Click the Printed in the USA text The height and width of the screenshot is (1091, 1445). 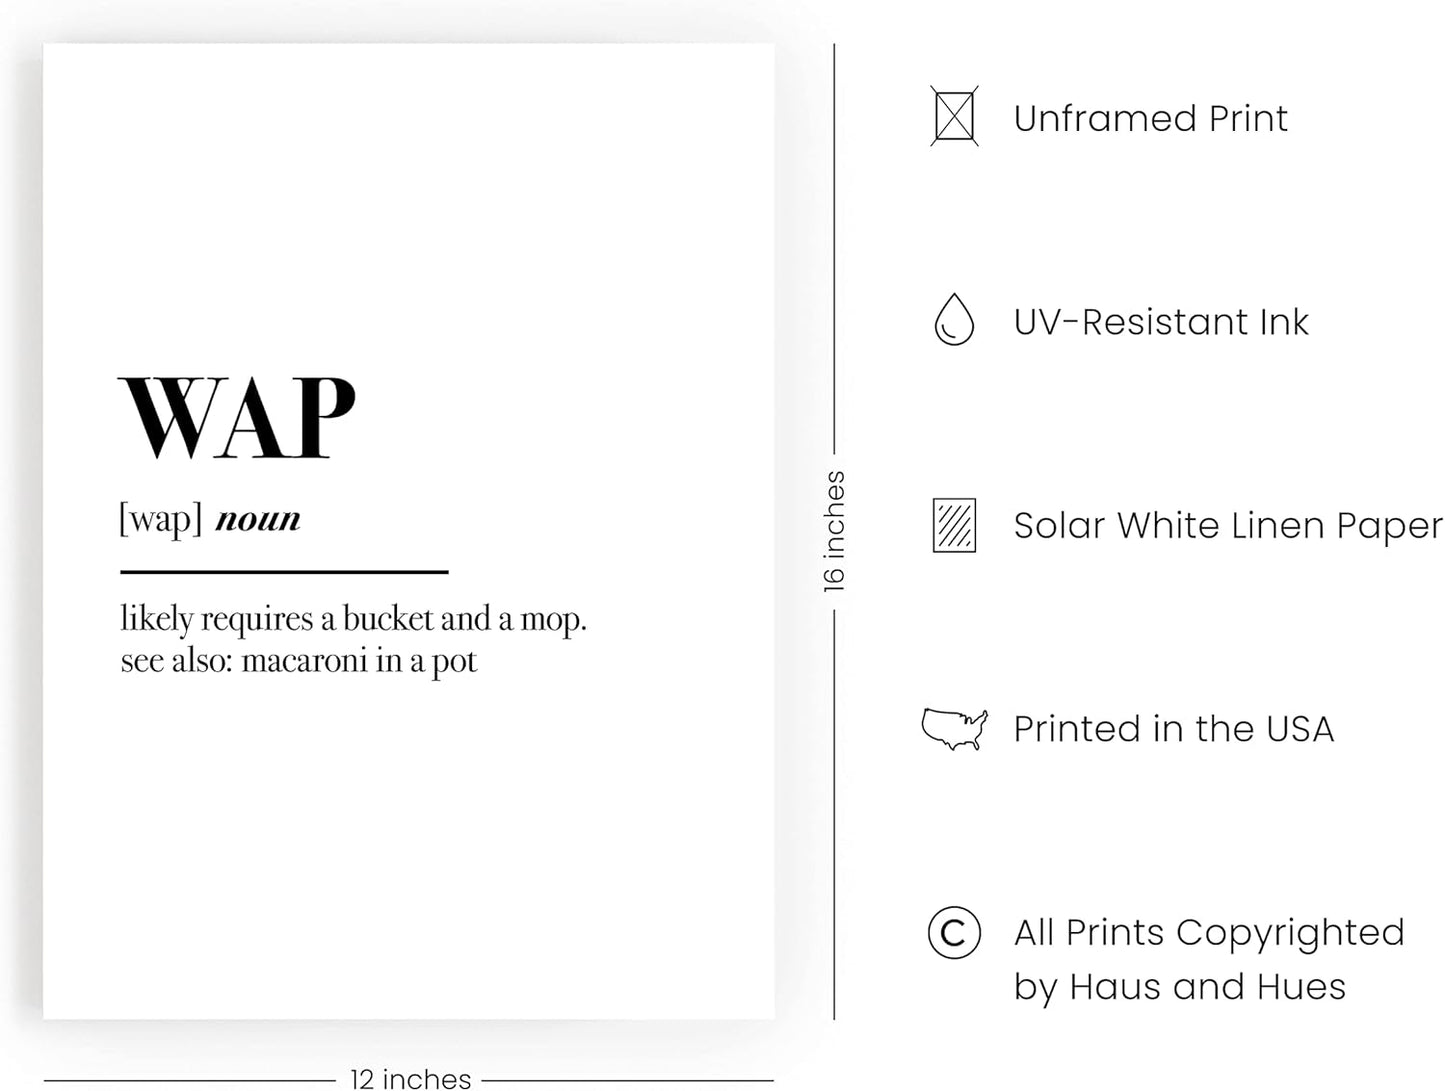1173,729
